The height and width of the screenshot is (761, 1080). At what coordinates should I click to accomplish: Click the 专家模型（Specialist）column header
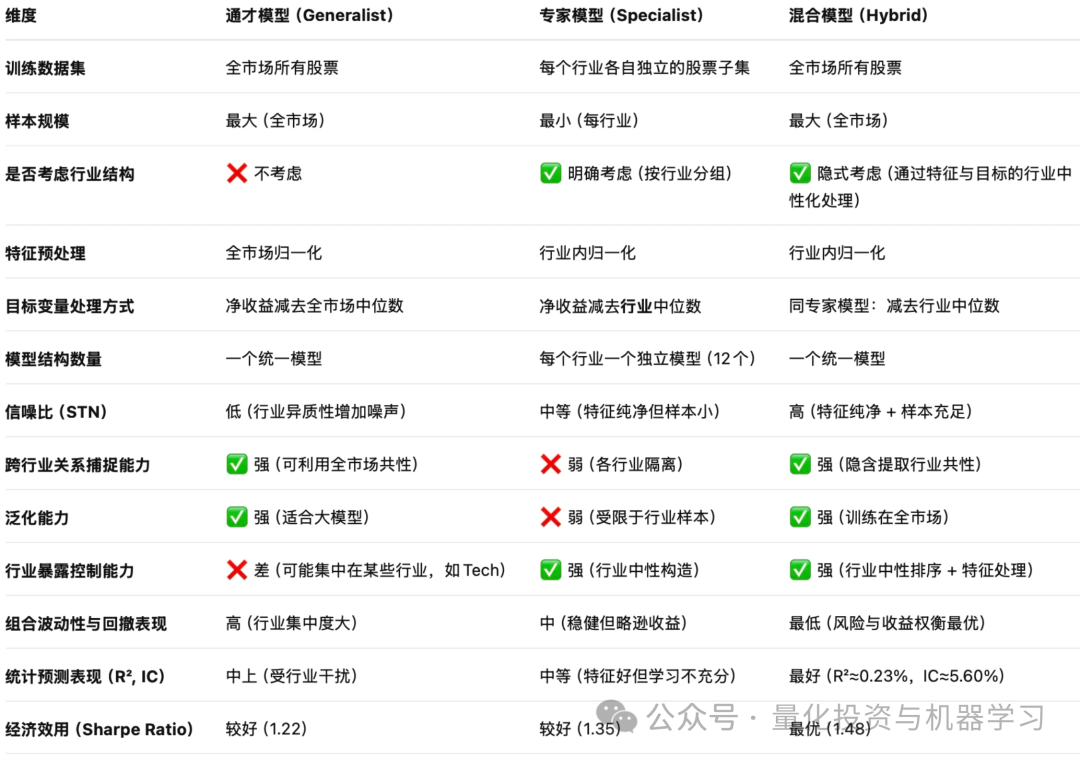point(621,15)
